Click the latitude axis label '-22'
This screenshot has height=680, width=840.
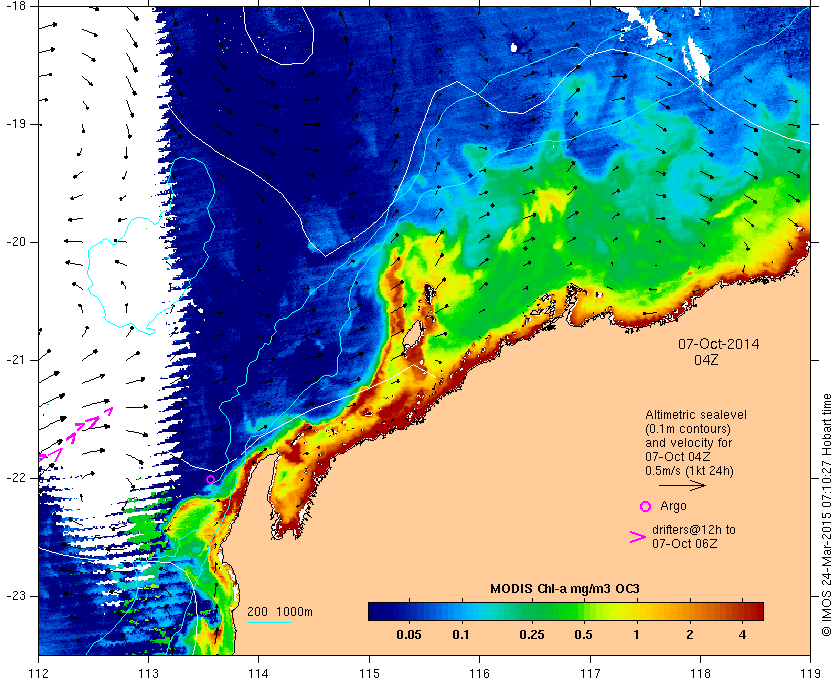click(15, 477)
